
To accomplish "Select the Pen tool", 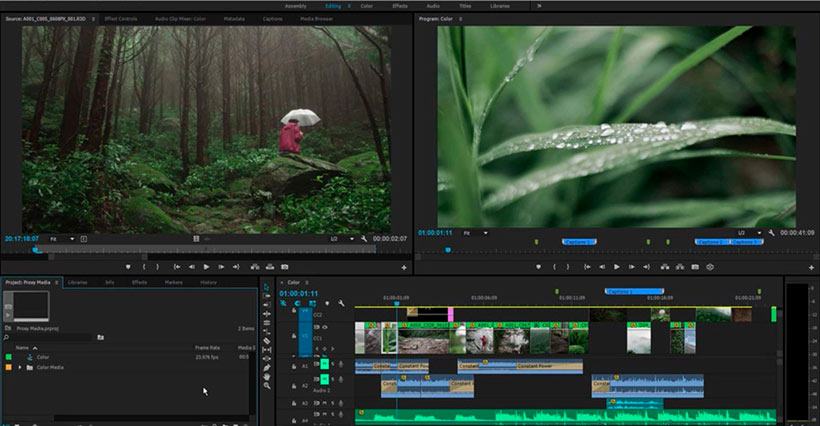I will [267, 367].
